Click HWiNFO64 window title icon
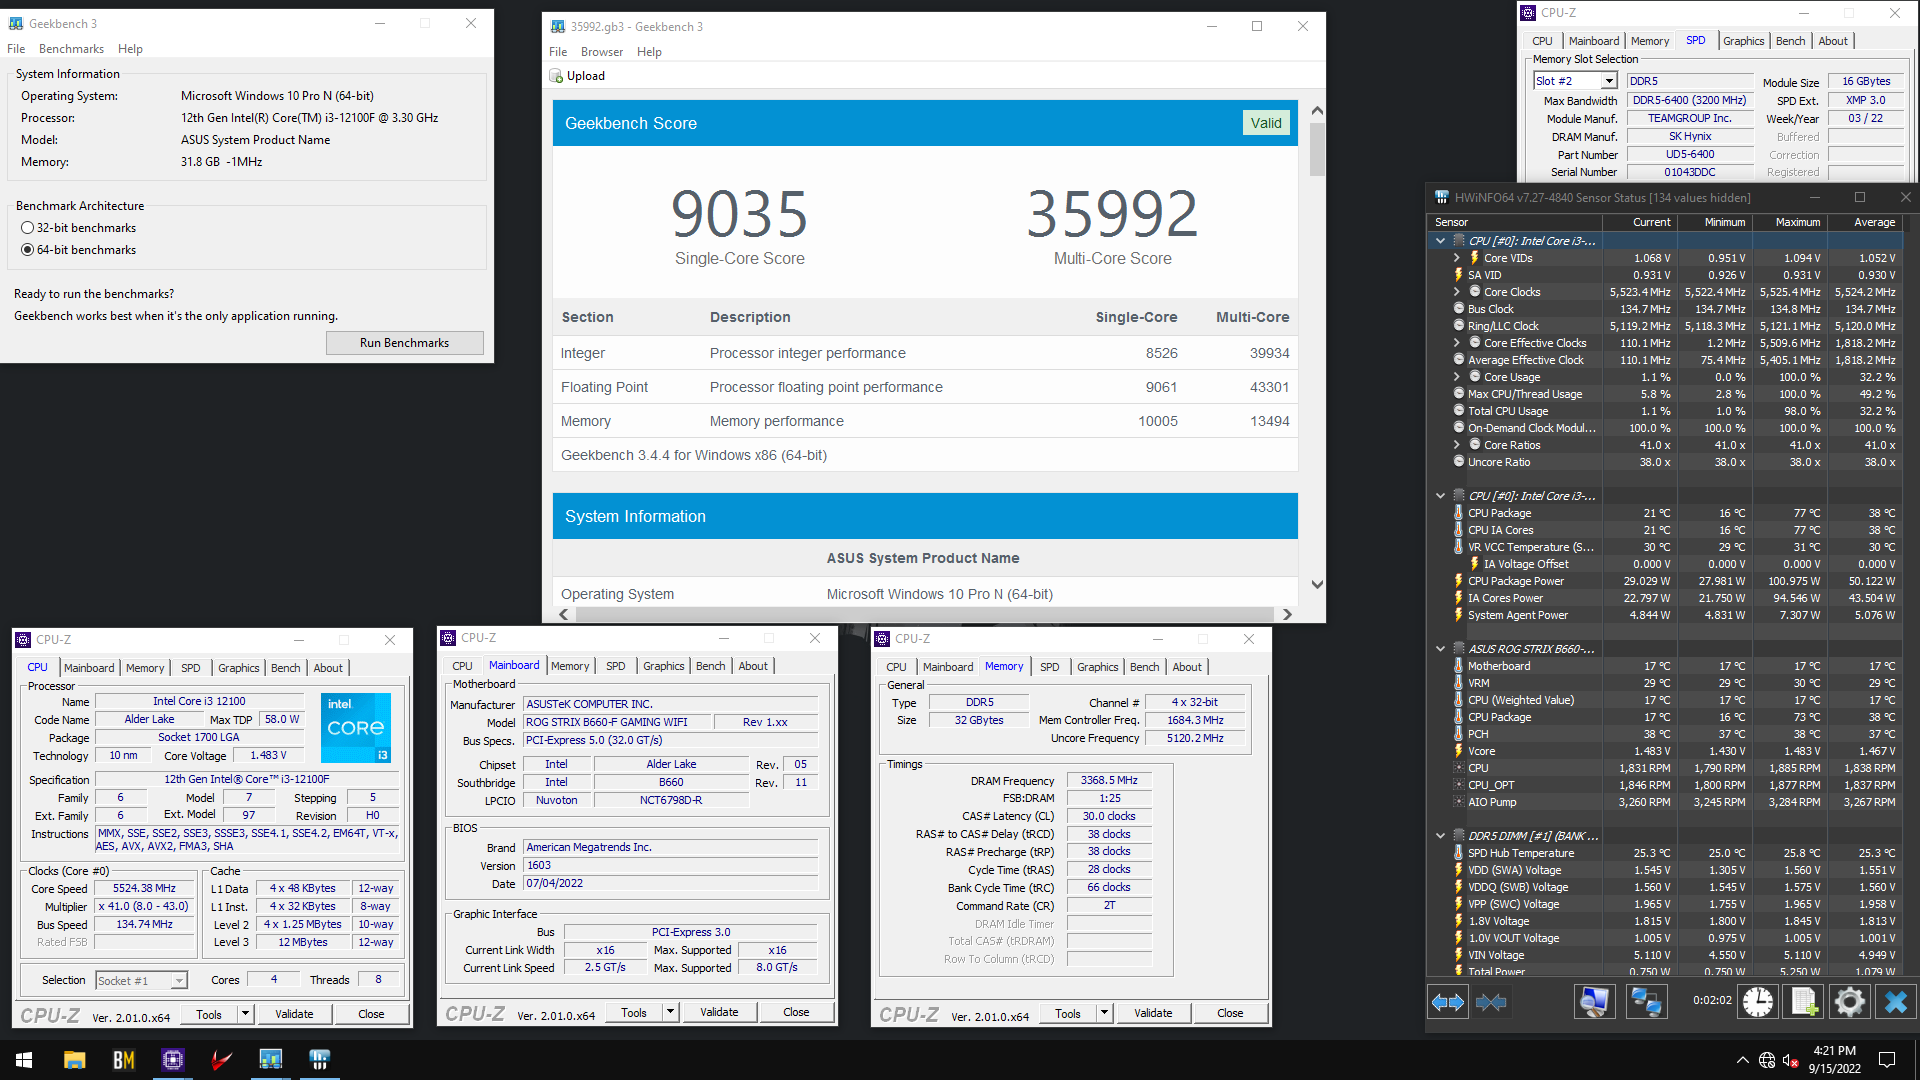The image size is (1920, 1080). (1442, 197)
